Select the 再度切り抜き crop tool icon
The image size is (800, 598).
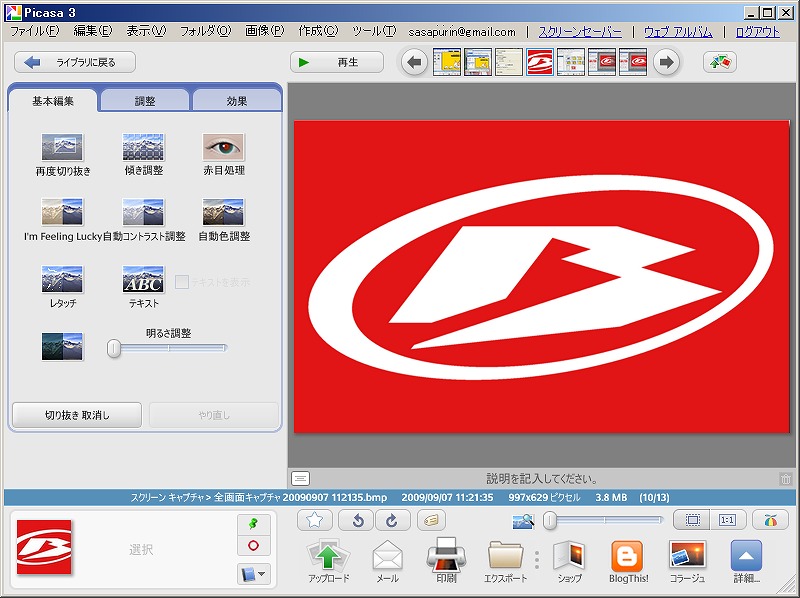point(62,147)
